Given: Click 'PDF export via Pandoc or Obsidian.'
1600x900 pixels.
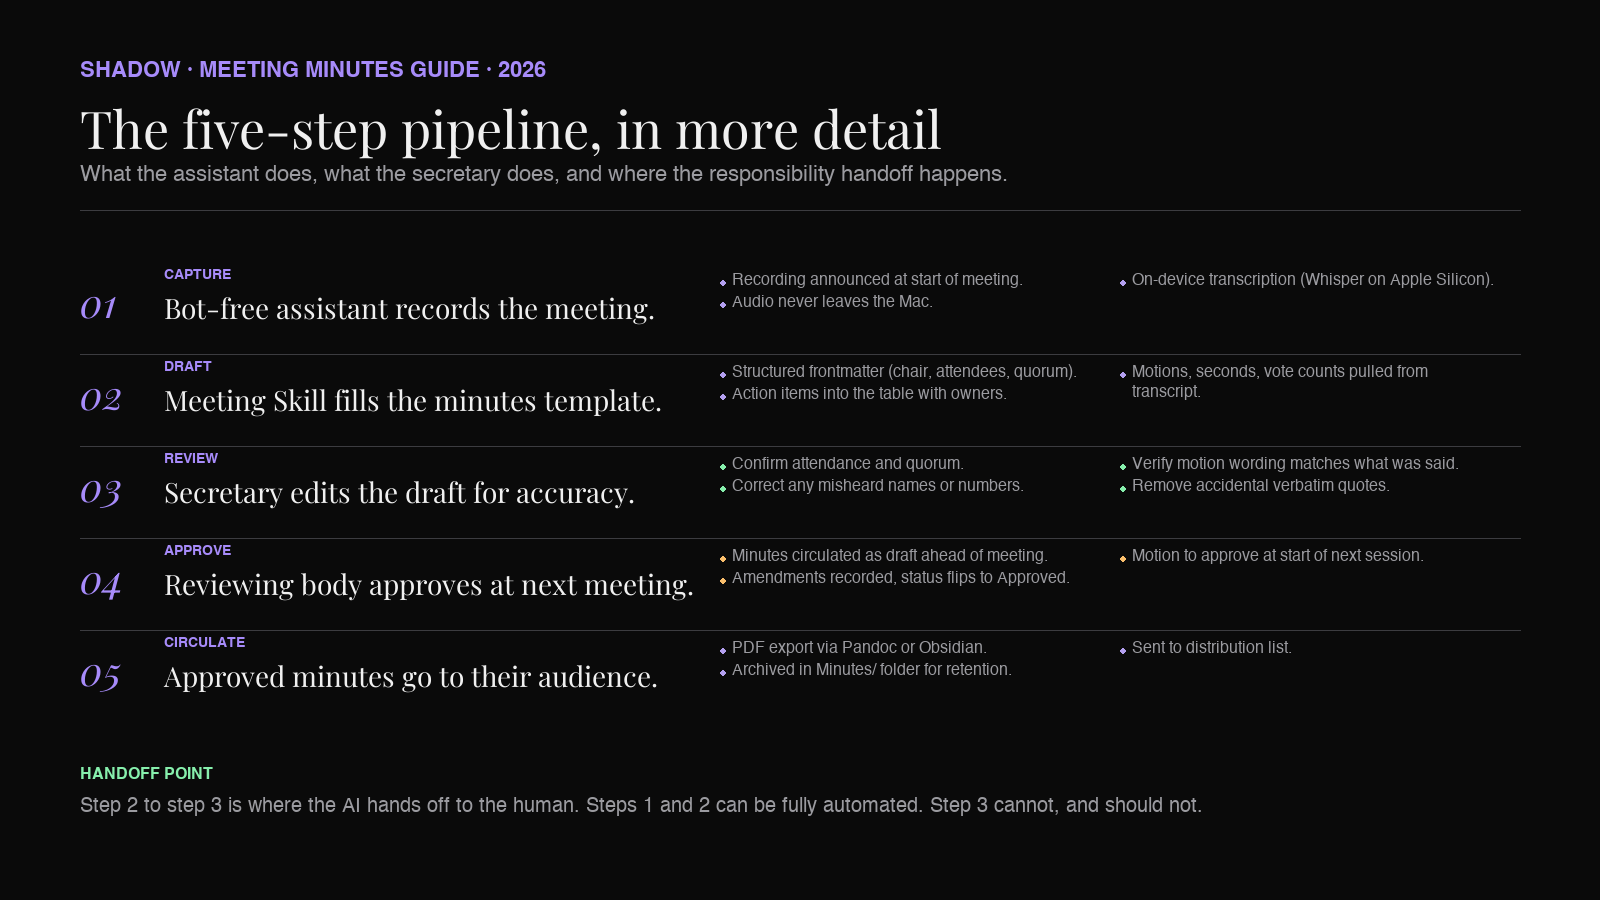Looking at the screenshot, I should pyautogui.click(x=859, y=648).
